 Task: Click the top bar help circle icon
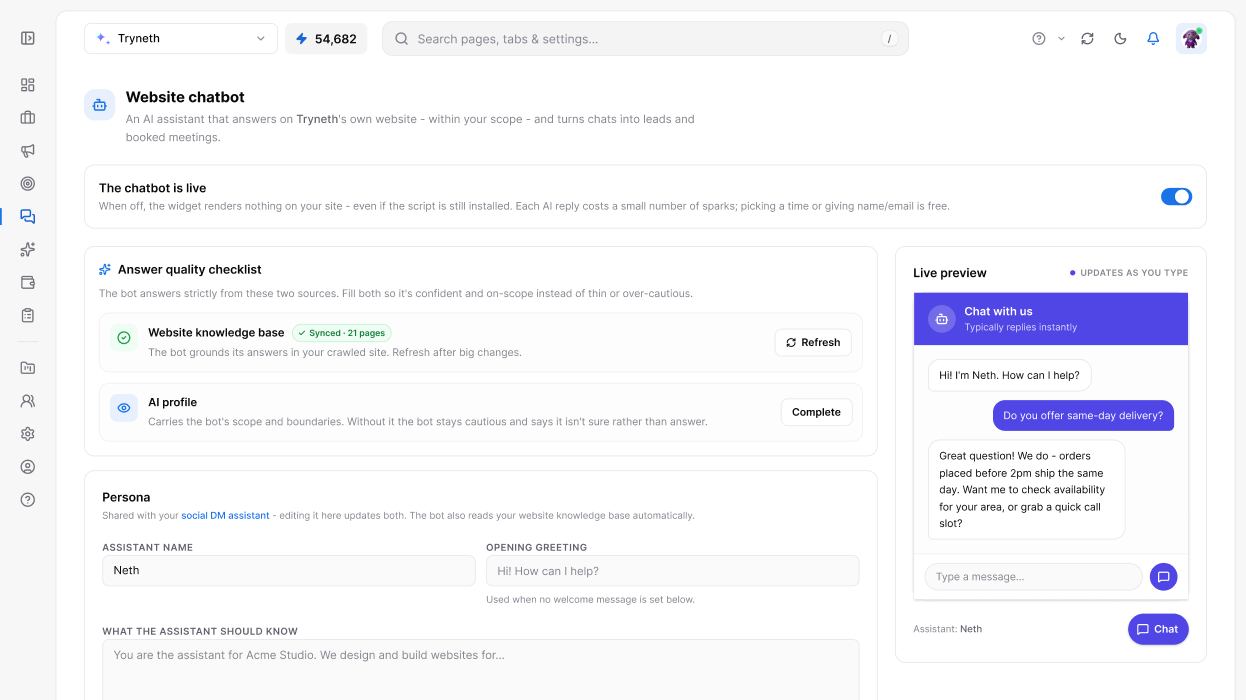point(1039,39)
